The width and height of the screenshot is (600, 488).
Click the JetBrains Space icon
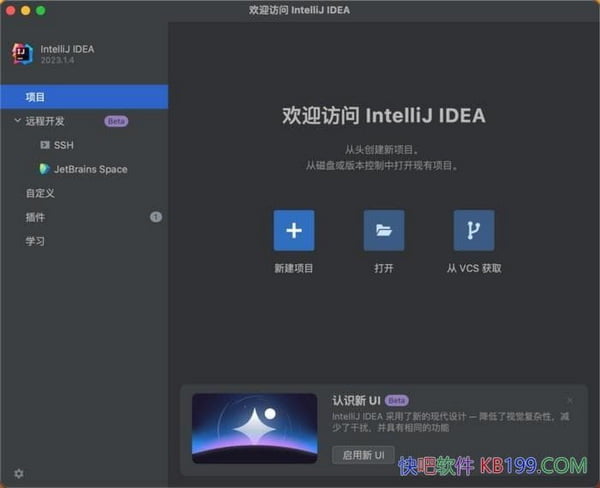(44, 169)
